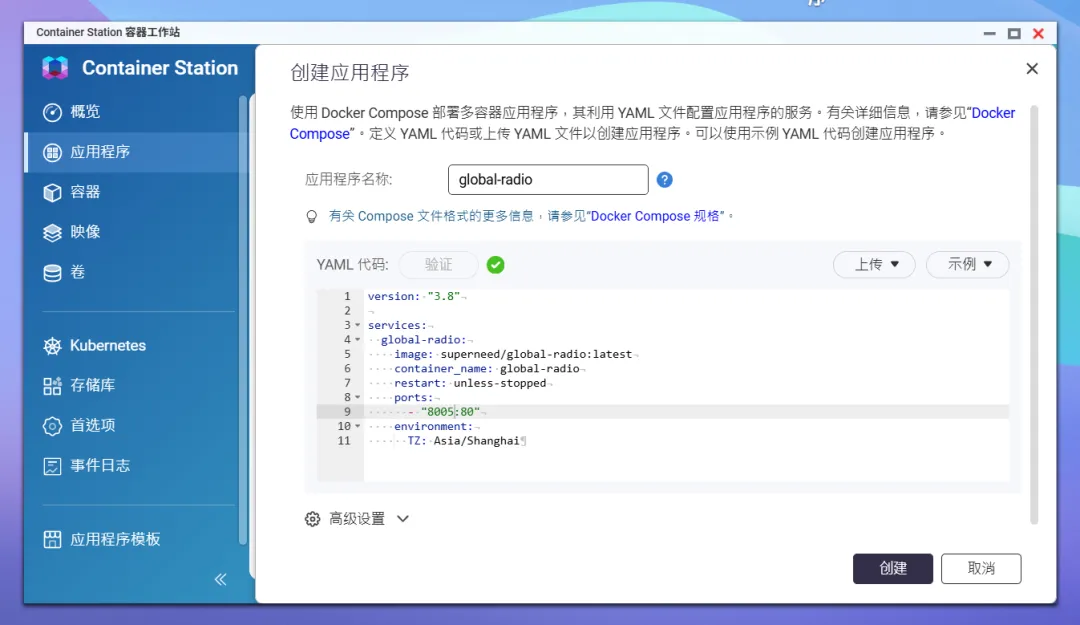Select 应用程序 in the sidebar

[134, 152]
